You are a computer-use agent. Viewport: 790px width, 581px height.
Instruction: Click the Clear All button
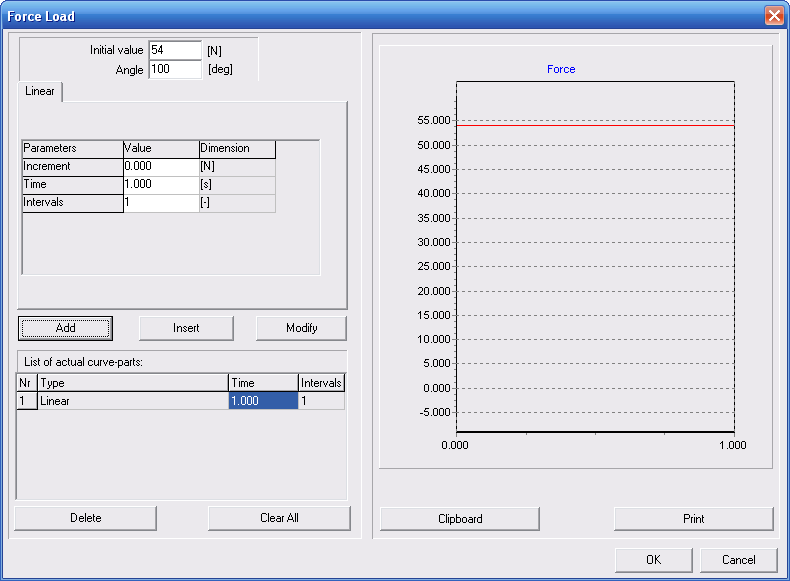tap(279, 518)
